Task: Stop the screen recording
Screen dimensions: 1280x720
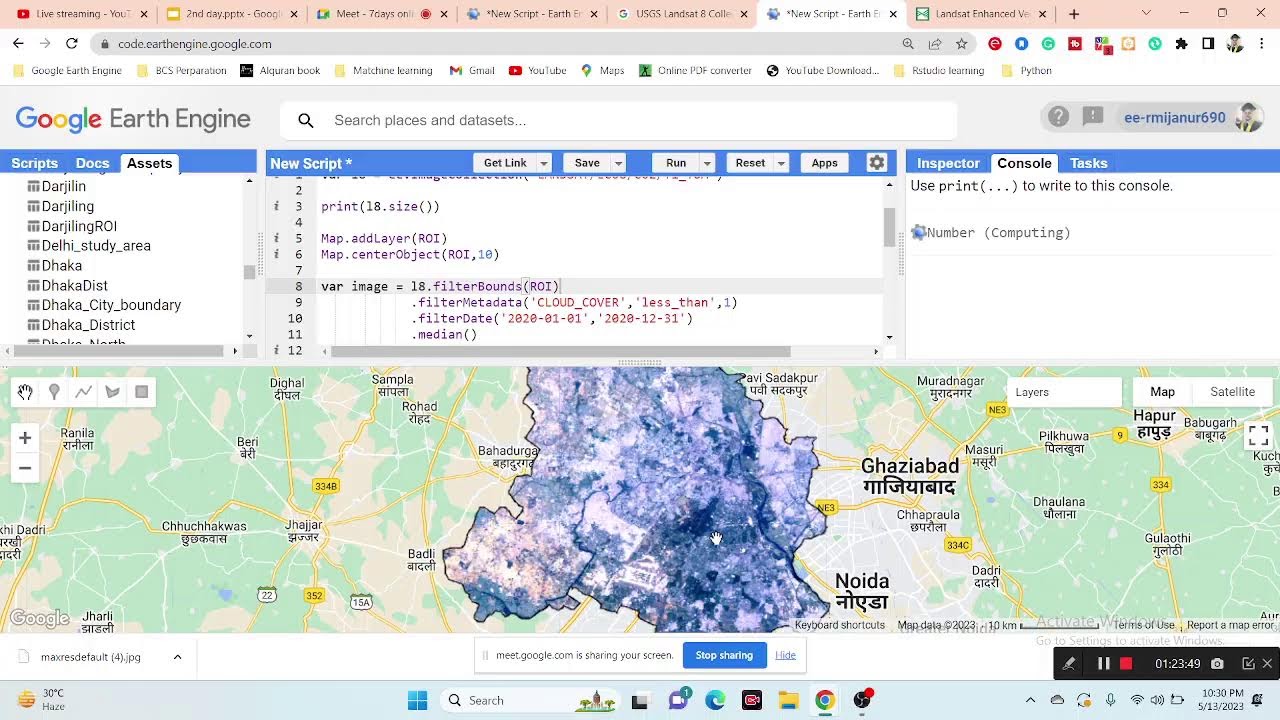Action: pos(1126,663)
